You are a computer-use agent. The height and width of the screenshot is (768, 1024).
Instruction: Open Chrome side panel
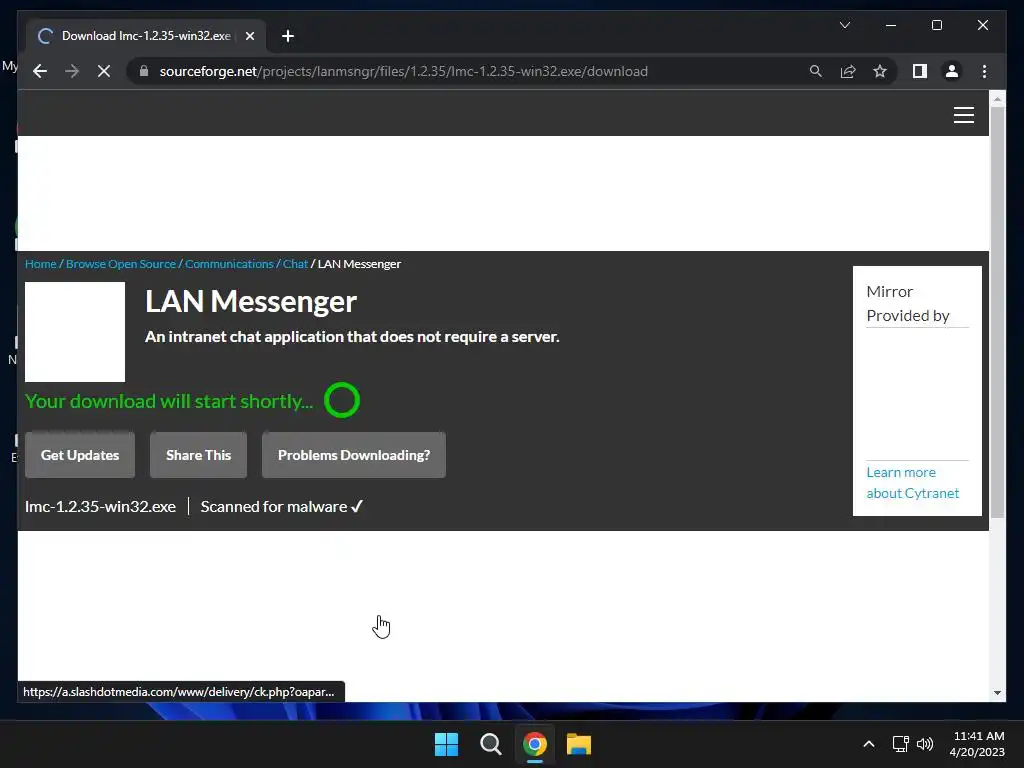[x=920, y=71]
